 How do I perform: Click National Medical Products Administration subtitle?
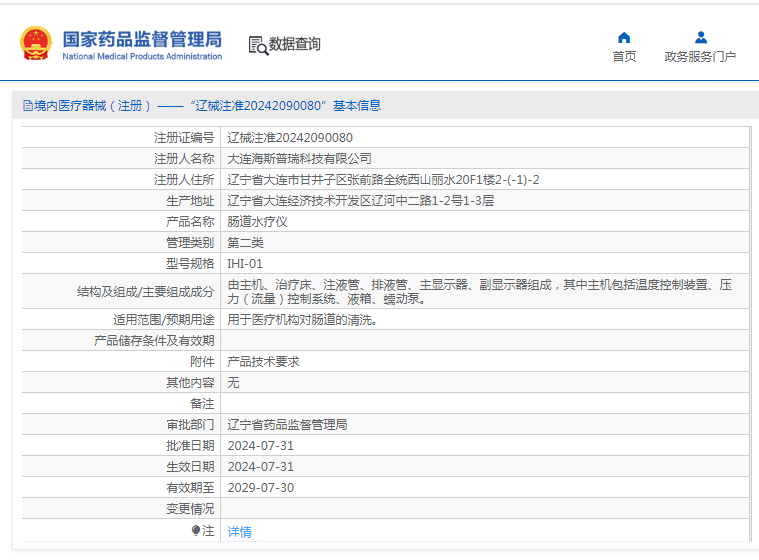[x=142, y=57]
